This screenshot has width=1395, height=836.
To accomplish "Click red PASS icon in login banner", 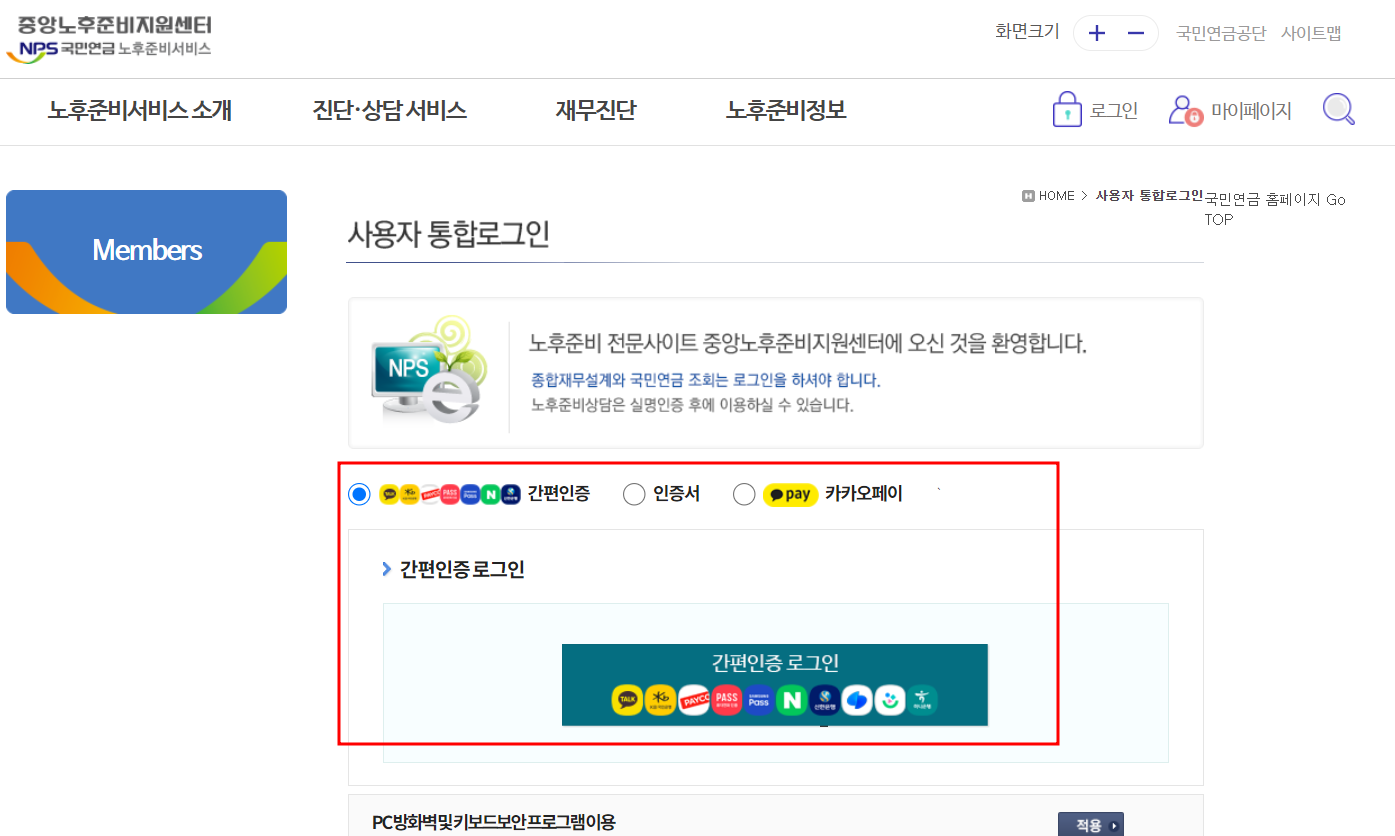I will pos(727,700).
